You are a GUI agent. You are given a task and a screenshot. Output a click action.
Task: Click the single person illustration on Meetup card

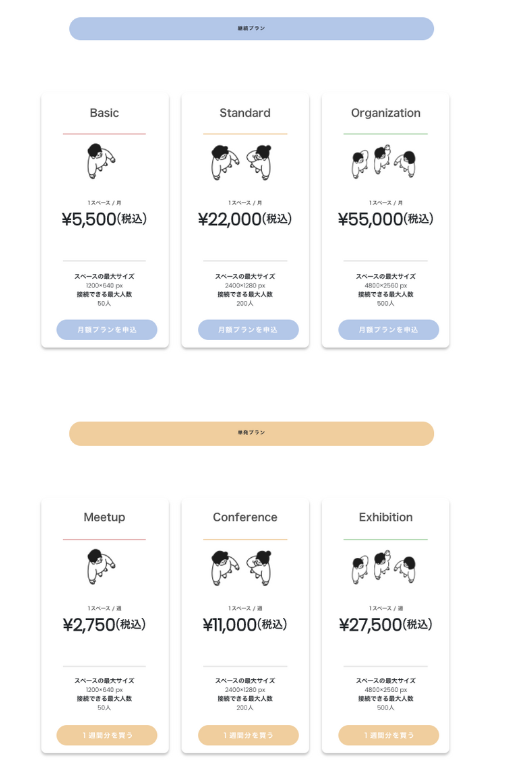tap(101, 566)
